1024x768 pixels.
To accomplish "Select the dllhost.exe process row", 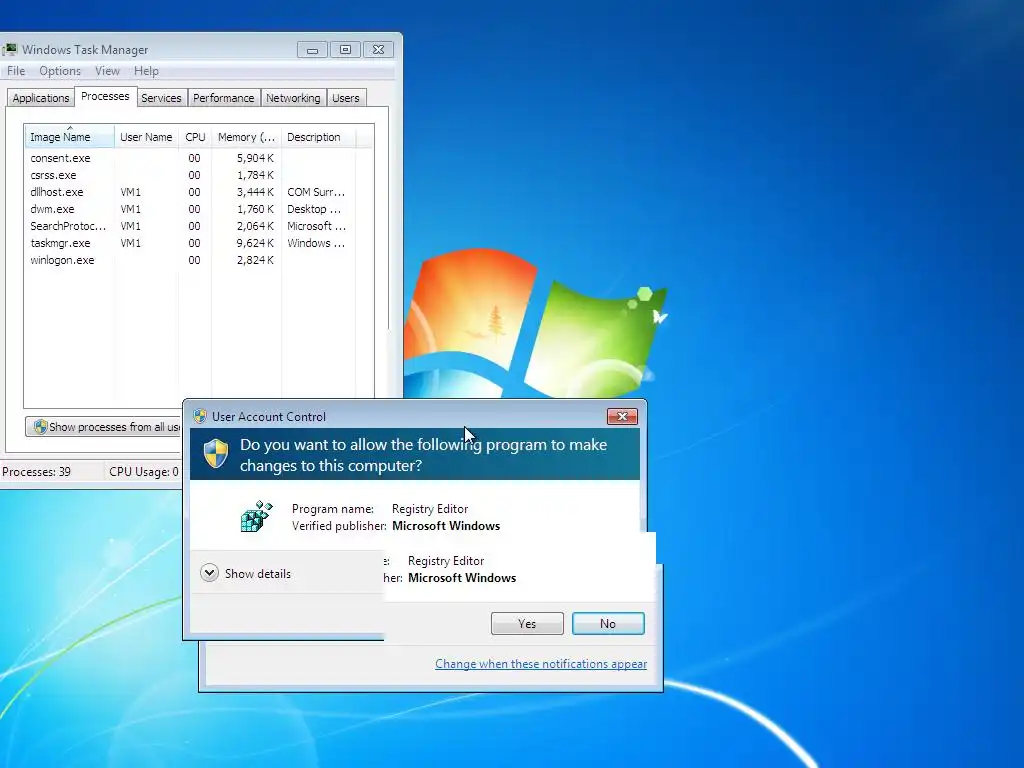I will point(199,192).
